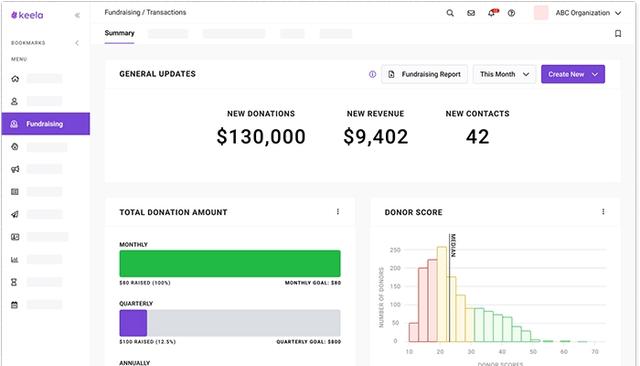Screen dimensions: 640x366
Task: Click the MEDIAN marker line in chart
Action: click(449, 288)
